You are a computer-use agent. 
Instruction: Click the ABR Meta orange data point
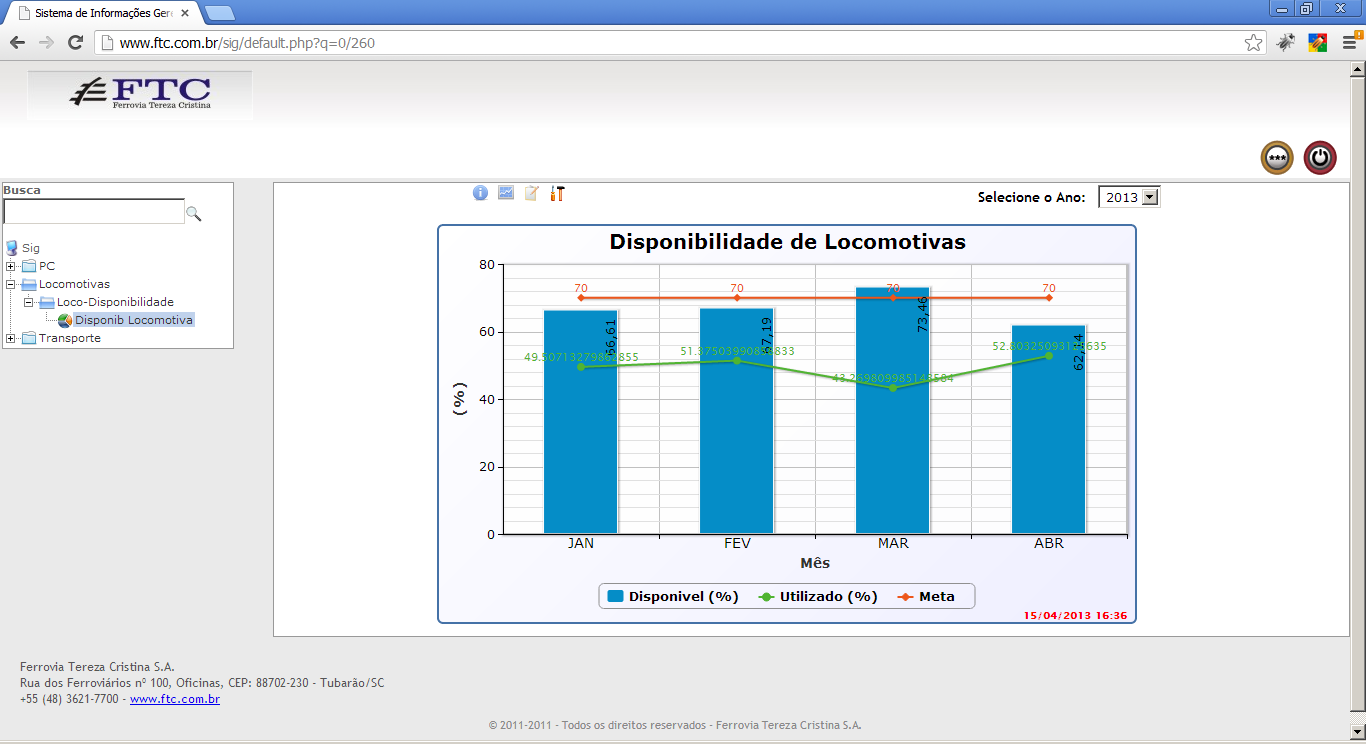1049,298
